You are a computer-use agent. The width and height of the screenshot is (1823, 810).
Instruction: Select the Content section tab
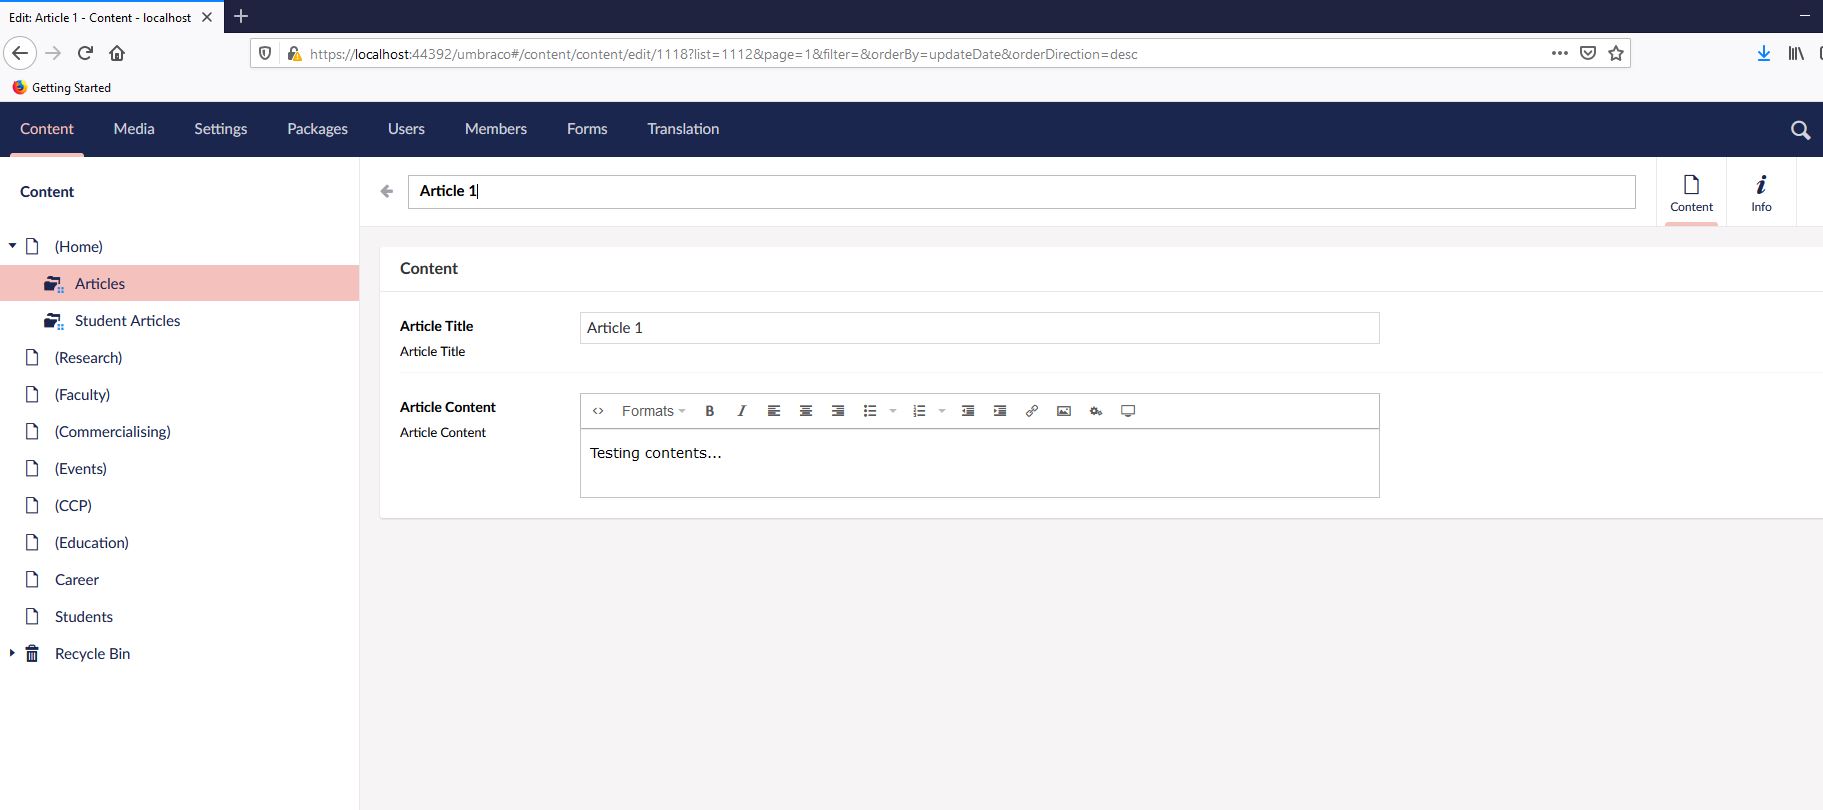click(47, 129)
